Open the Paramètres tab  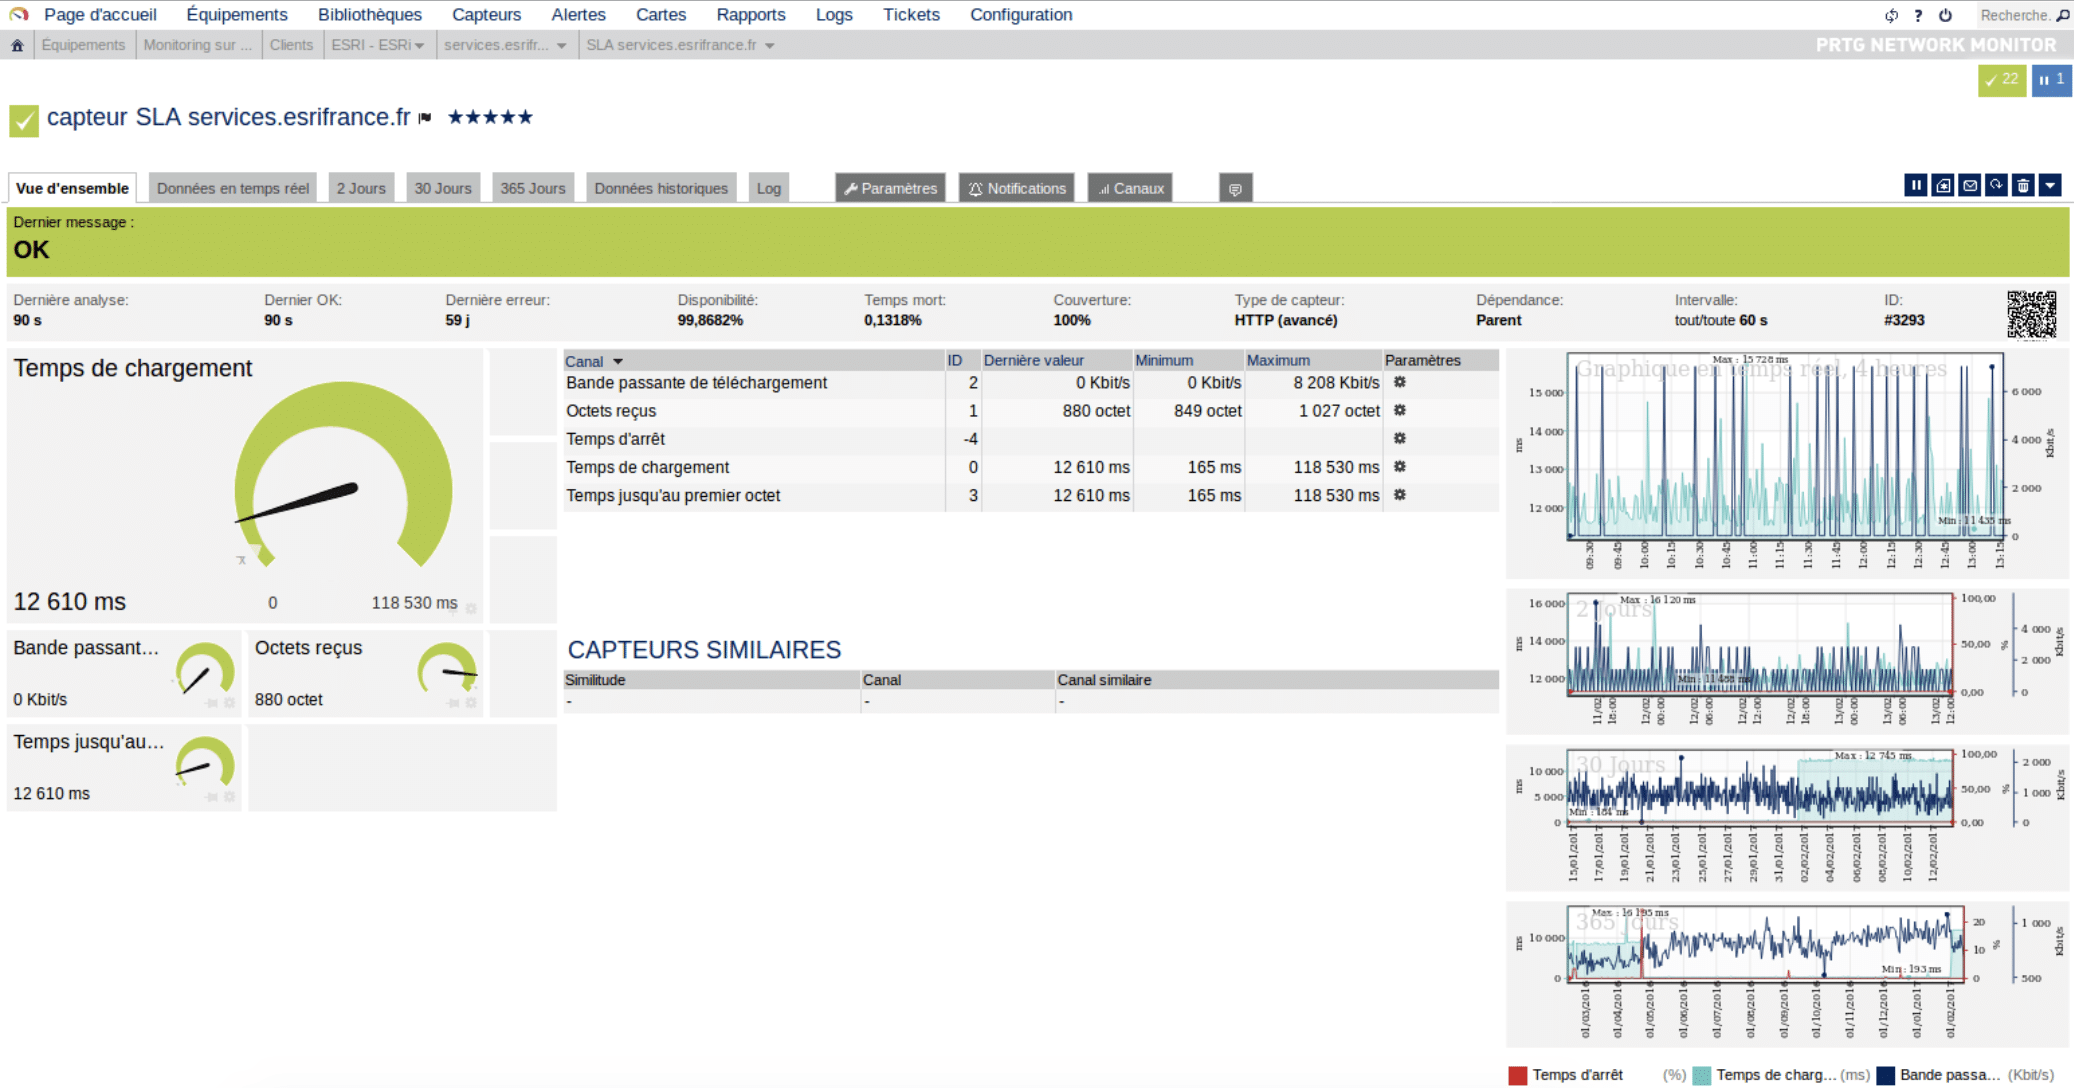click(x=891, y=188)
